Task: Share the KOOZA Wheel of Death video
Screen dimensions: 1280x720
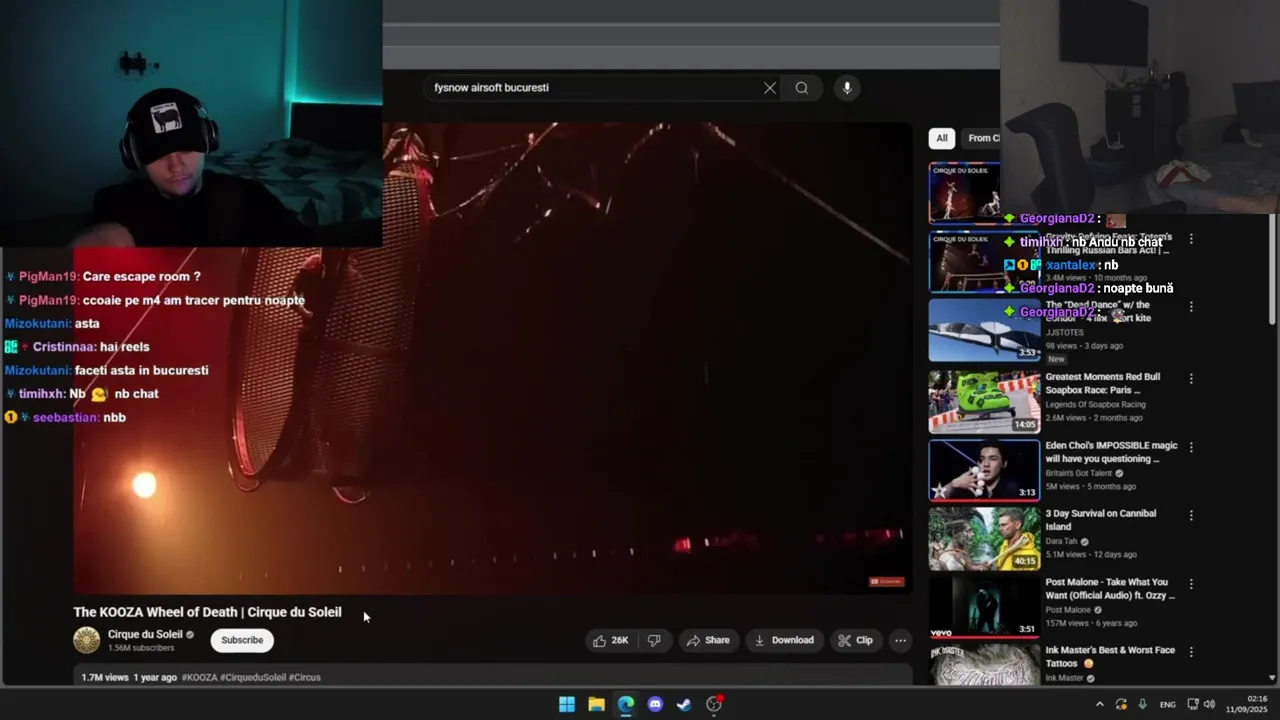Action: coord(708,640)
